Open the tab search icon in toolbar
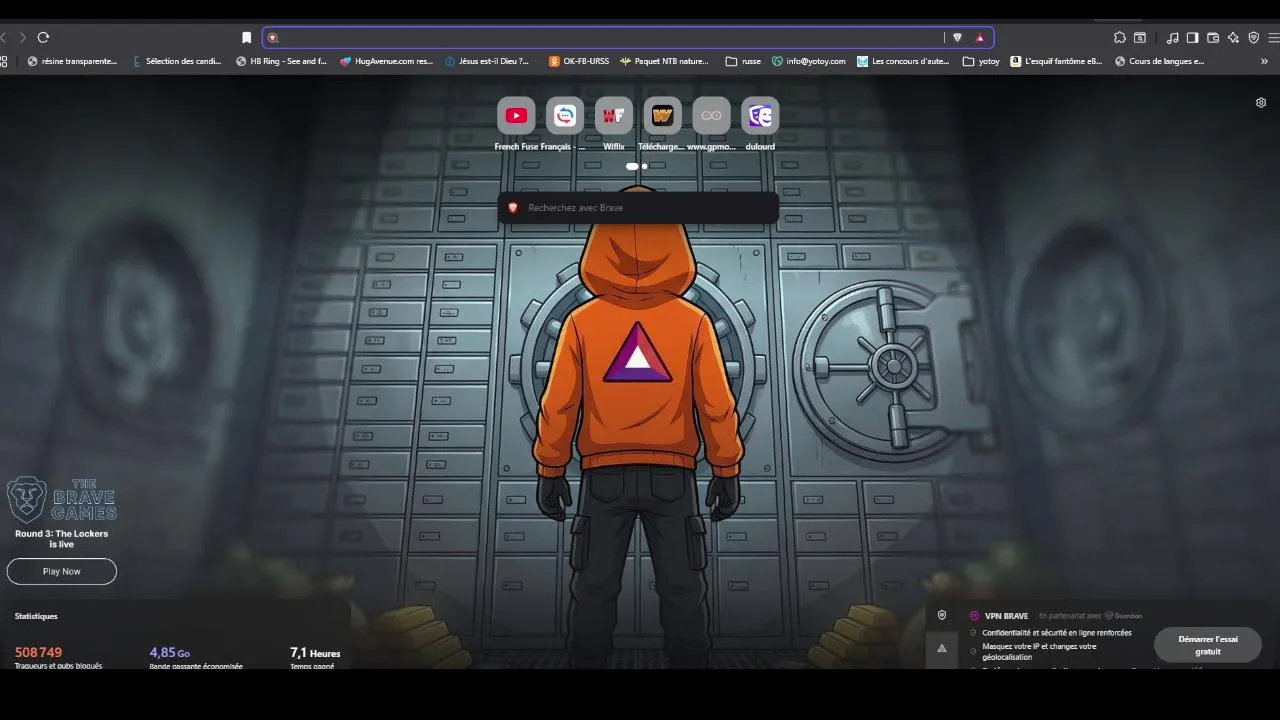 pyautogui.click(x=1140, y=37)
